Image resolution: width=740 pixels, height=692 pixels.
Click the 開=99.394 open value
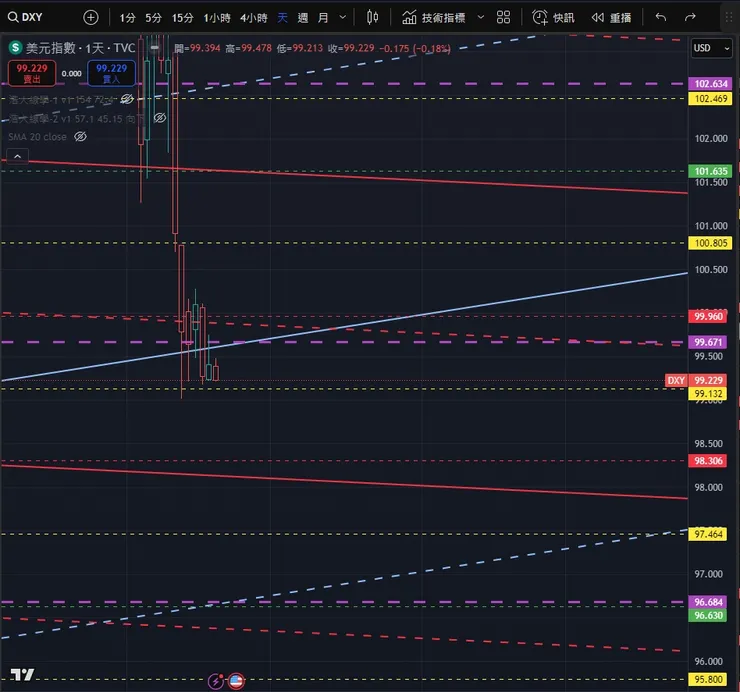tap(197, 48)
